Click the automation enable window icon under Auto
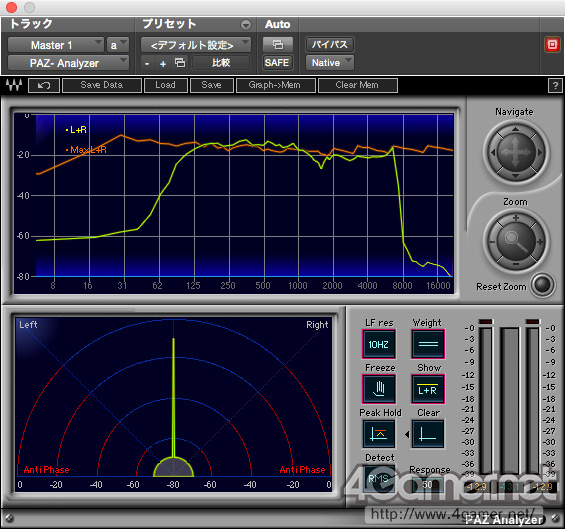 pyautogui.click(x=277, y=45)
